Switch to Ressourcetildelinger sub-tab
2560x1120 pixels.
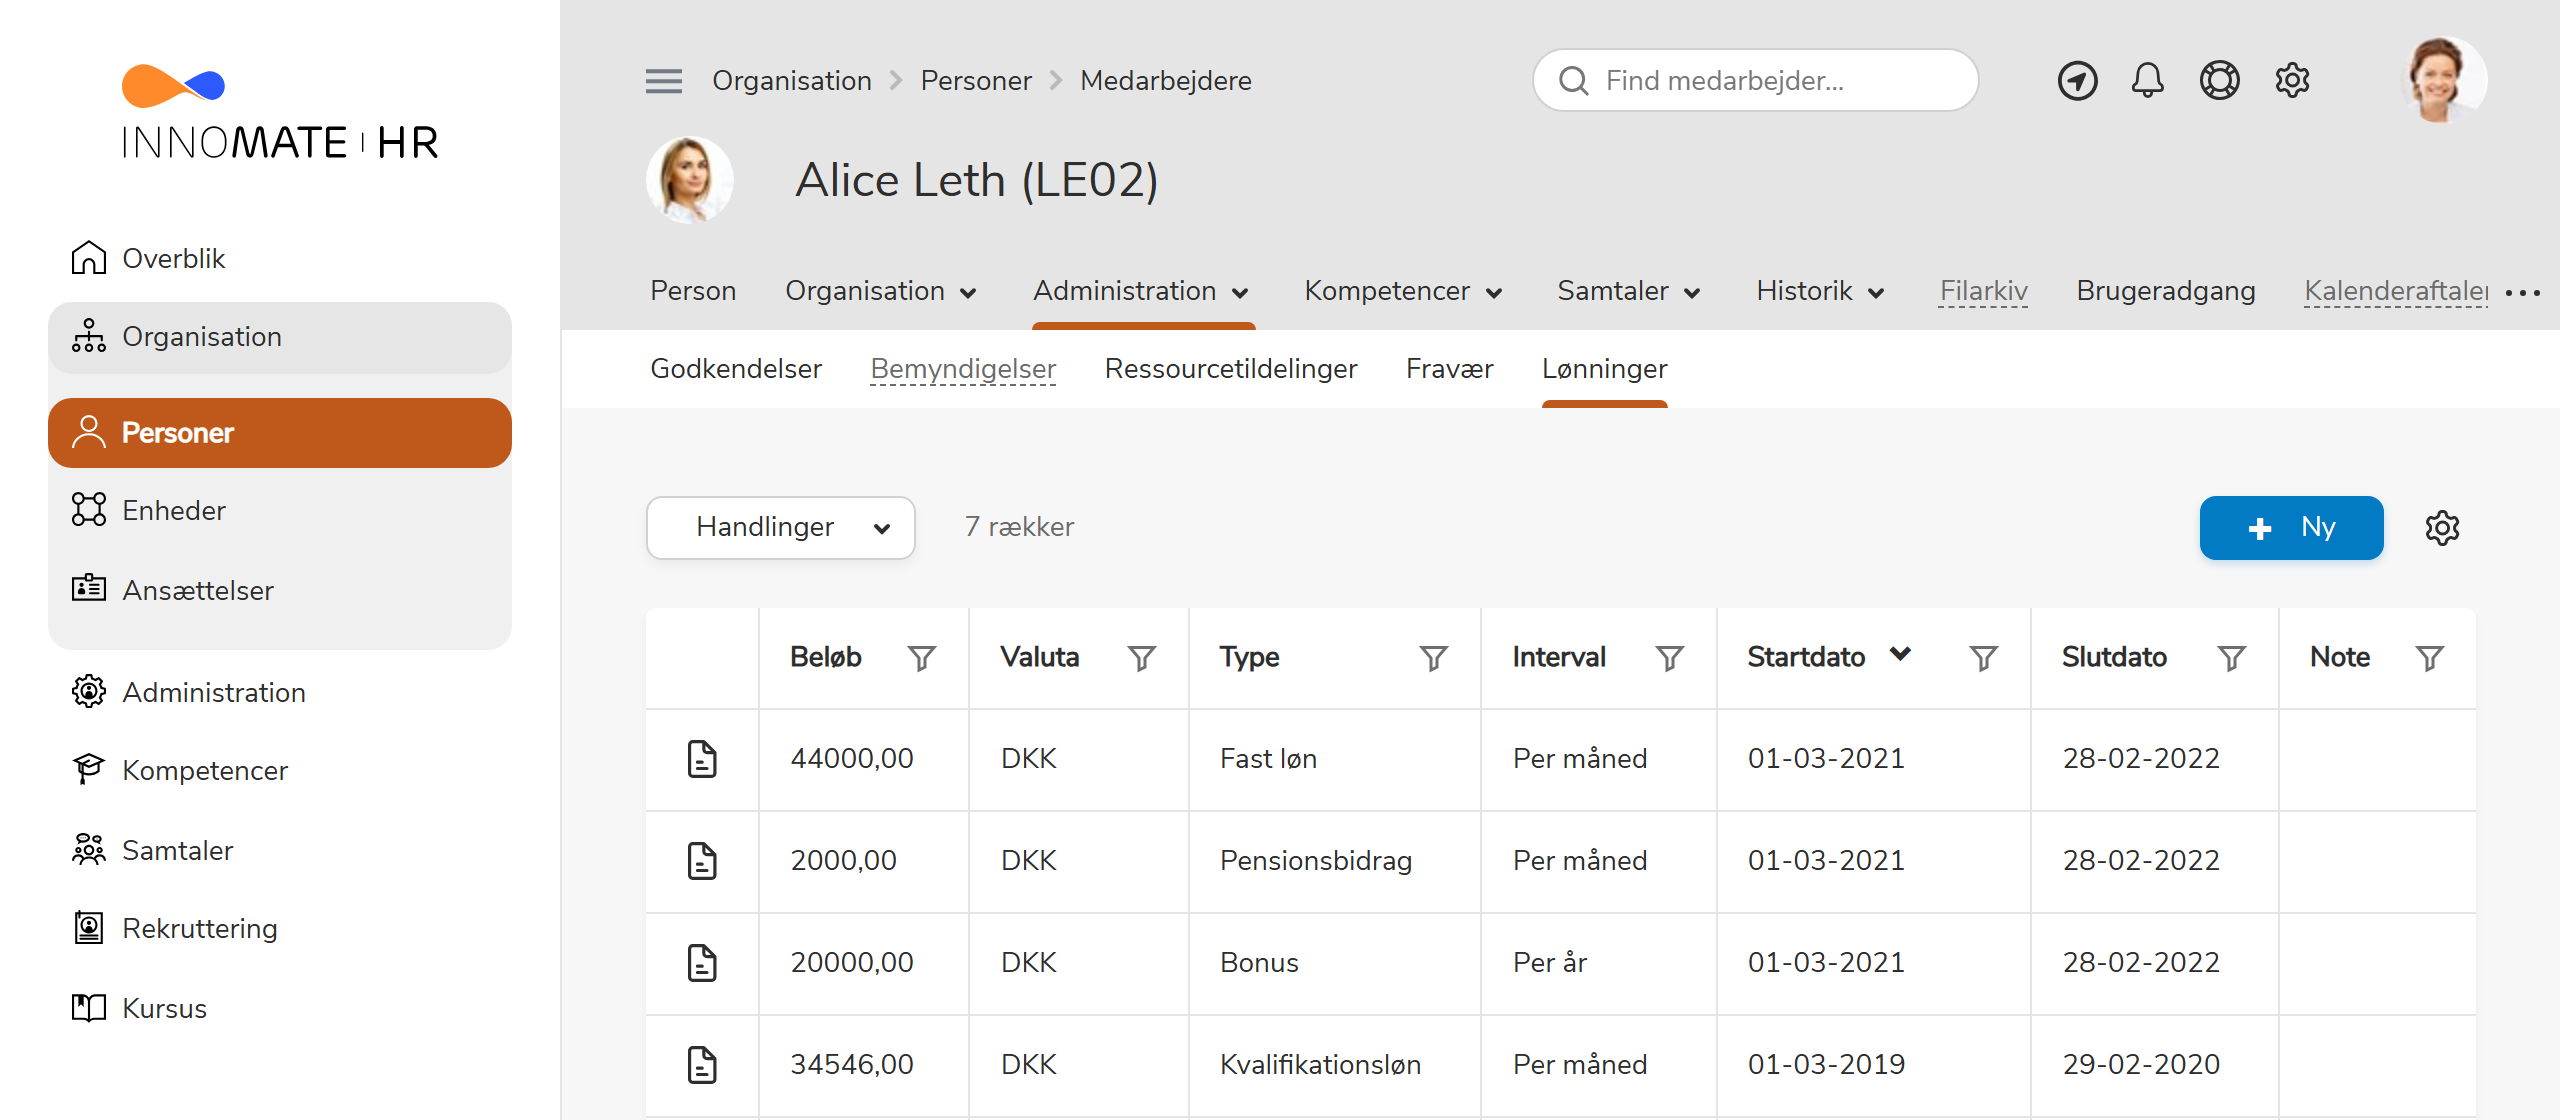click(x=1231, y=369)
